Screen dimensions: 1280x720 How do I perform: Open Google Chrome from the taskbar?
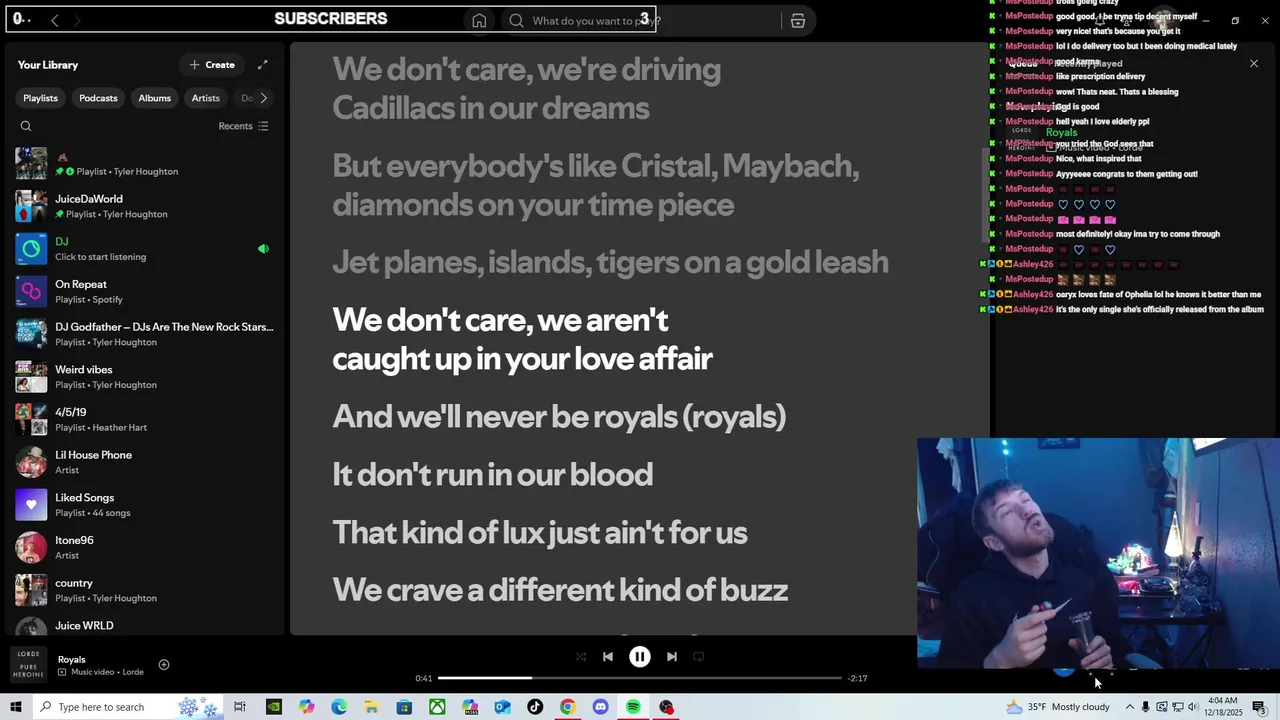(567, 707)
